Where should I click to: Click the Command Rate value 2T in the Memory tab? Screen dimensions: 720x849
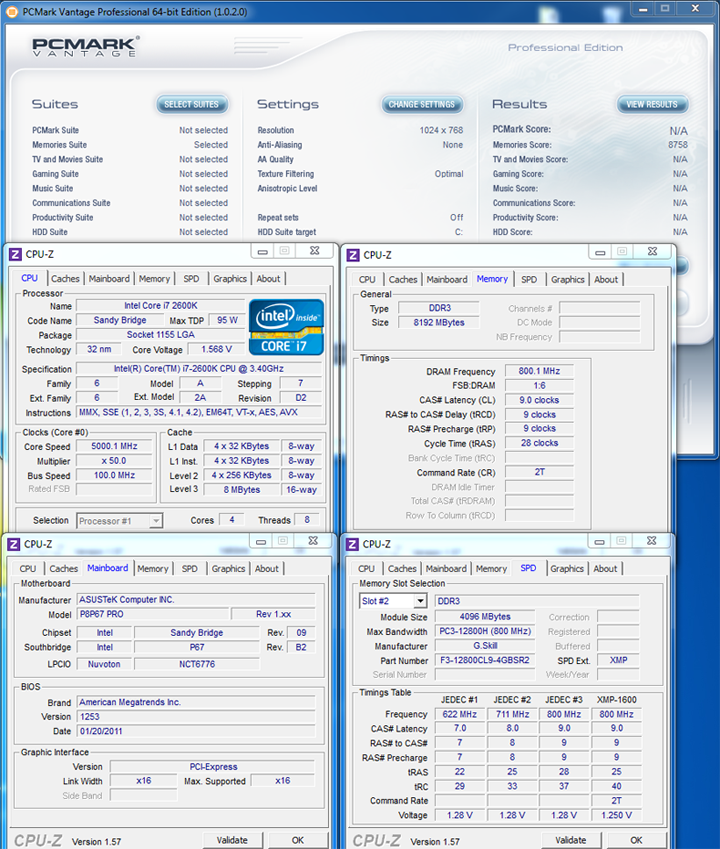[x=539, y=473]
